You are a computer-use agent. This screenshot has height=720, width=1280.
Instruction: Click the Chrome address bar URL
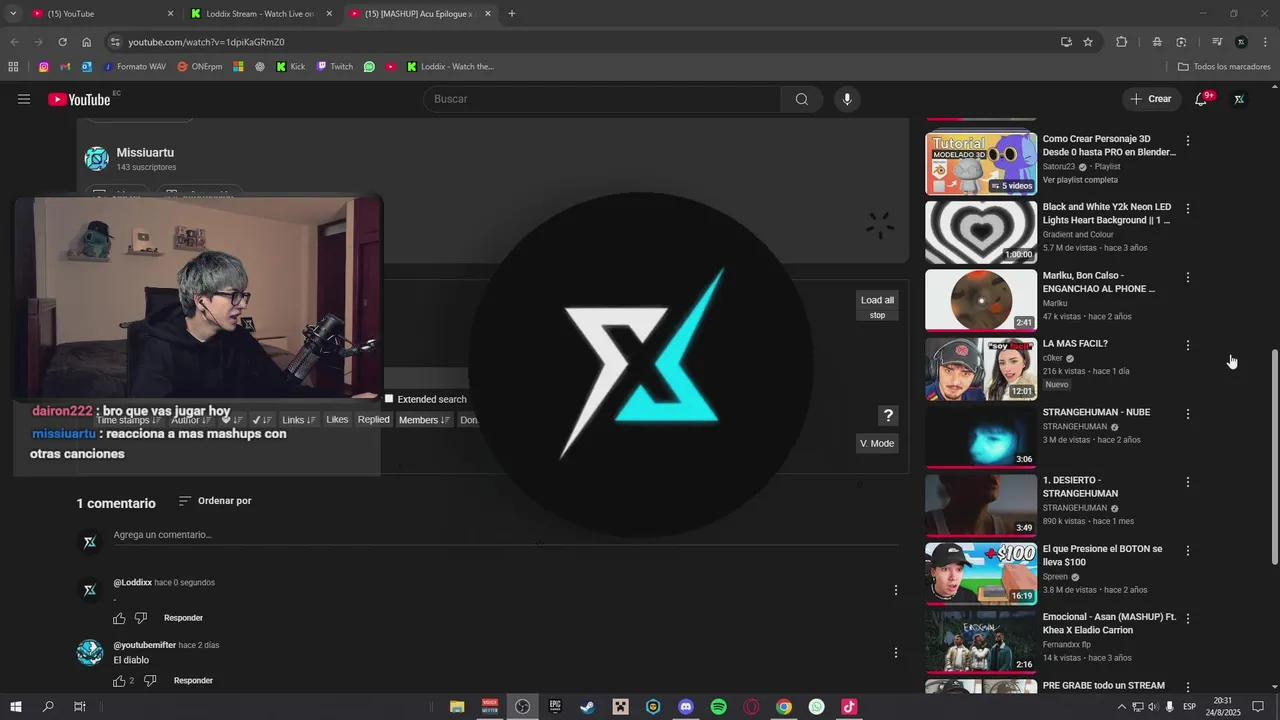tap(206, 42)
